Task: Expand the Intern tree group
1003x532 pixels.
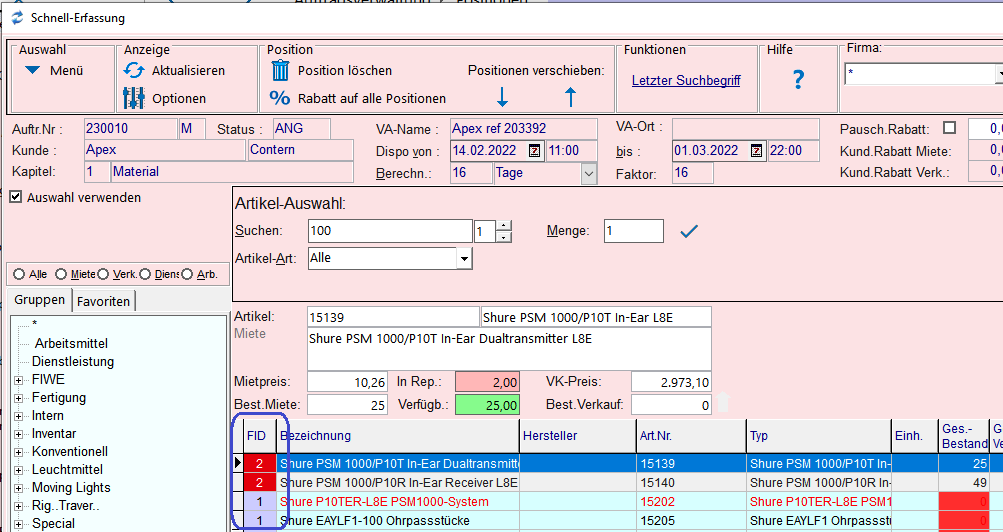Action: (x=19, y=416)
